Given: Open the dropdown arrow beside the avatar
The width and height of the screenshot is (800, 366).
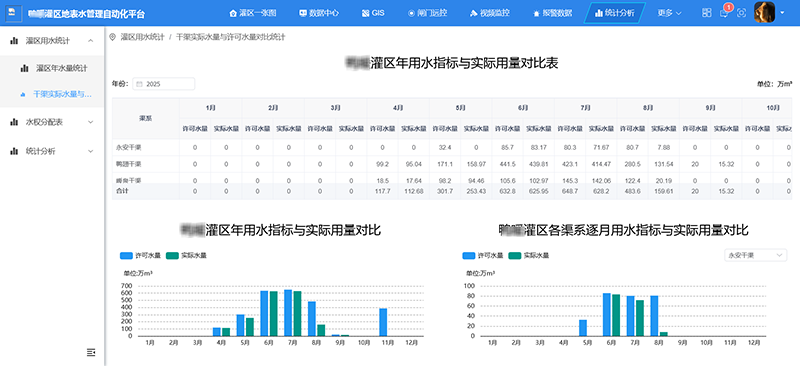Looking at the screenshot, I should pos(783,13).
